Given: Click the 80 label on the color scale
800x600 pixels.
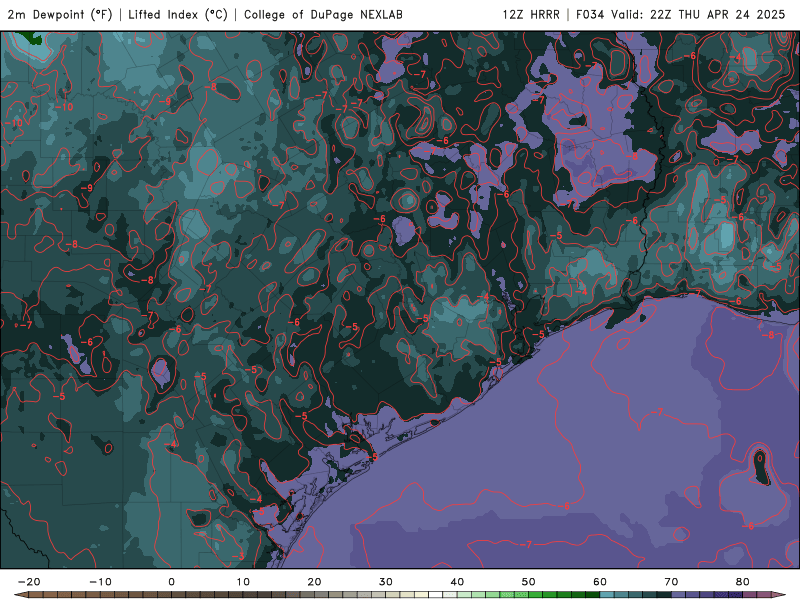Looking at the screenshot, I should coord(743,582).
